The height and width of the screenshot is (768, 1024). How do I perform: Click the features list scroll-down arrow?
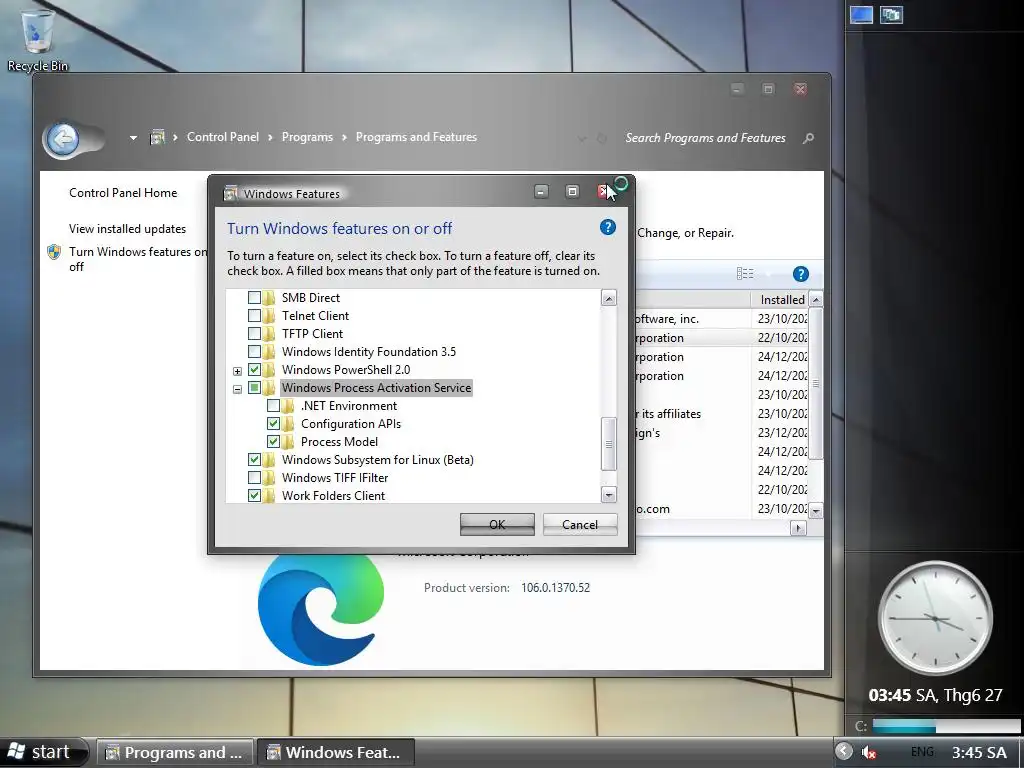(x=609, y=495)
